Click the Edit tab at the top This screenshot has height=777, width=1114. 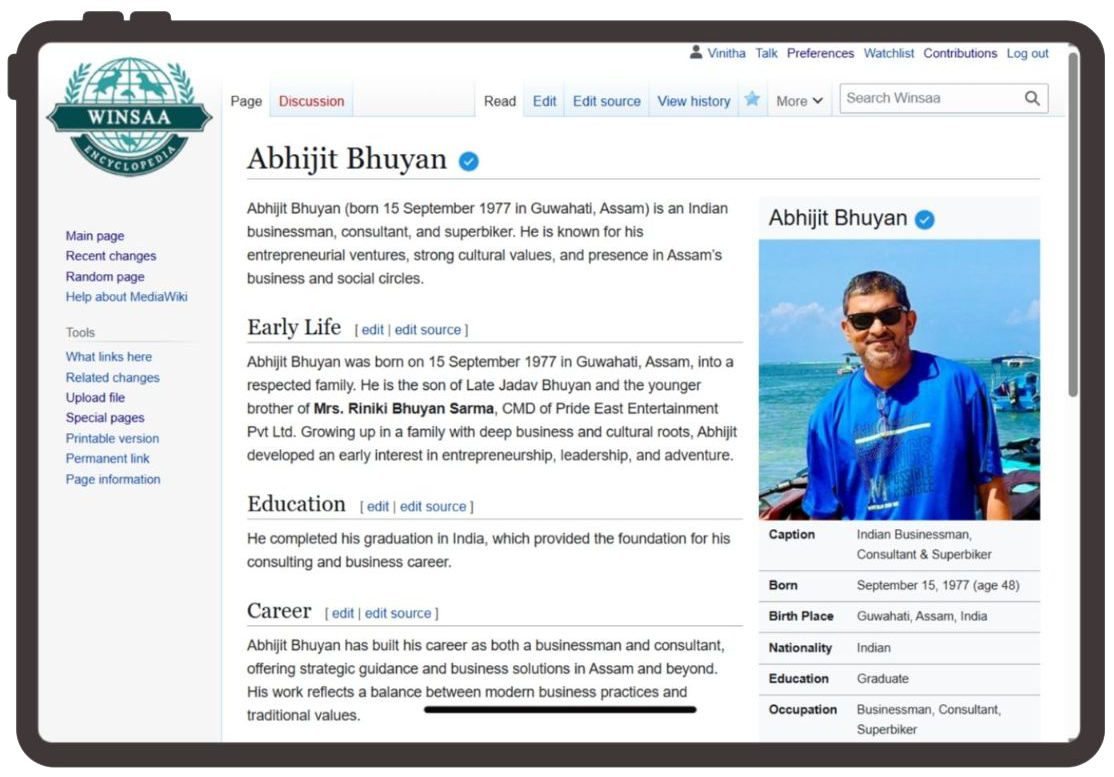(x=544, y=101)
